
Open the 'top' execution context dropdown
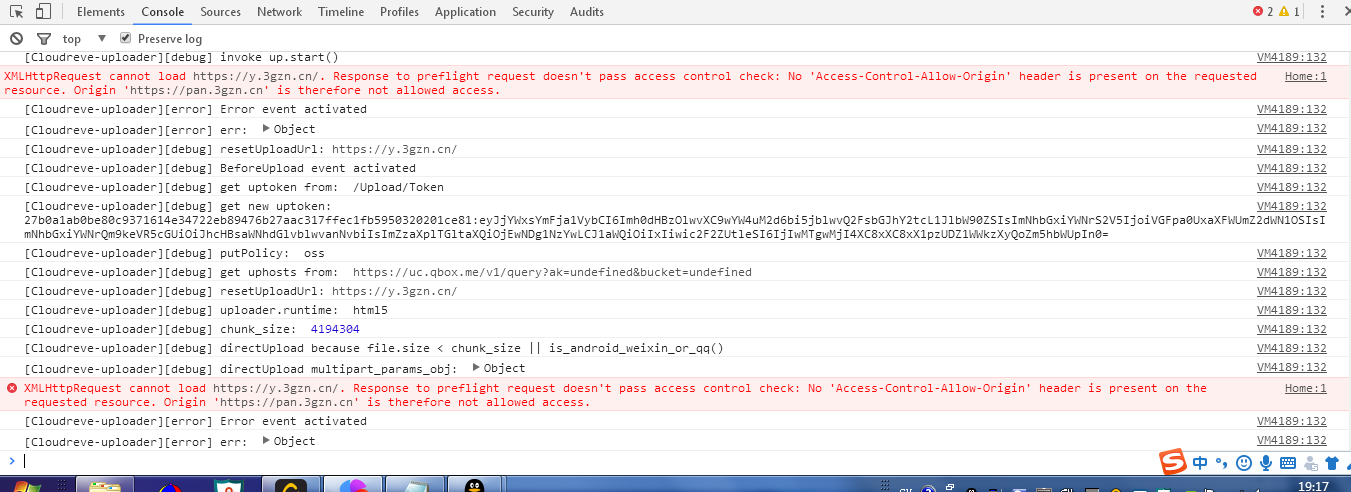pyautogui.click(x=84, y=39)
